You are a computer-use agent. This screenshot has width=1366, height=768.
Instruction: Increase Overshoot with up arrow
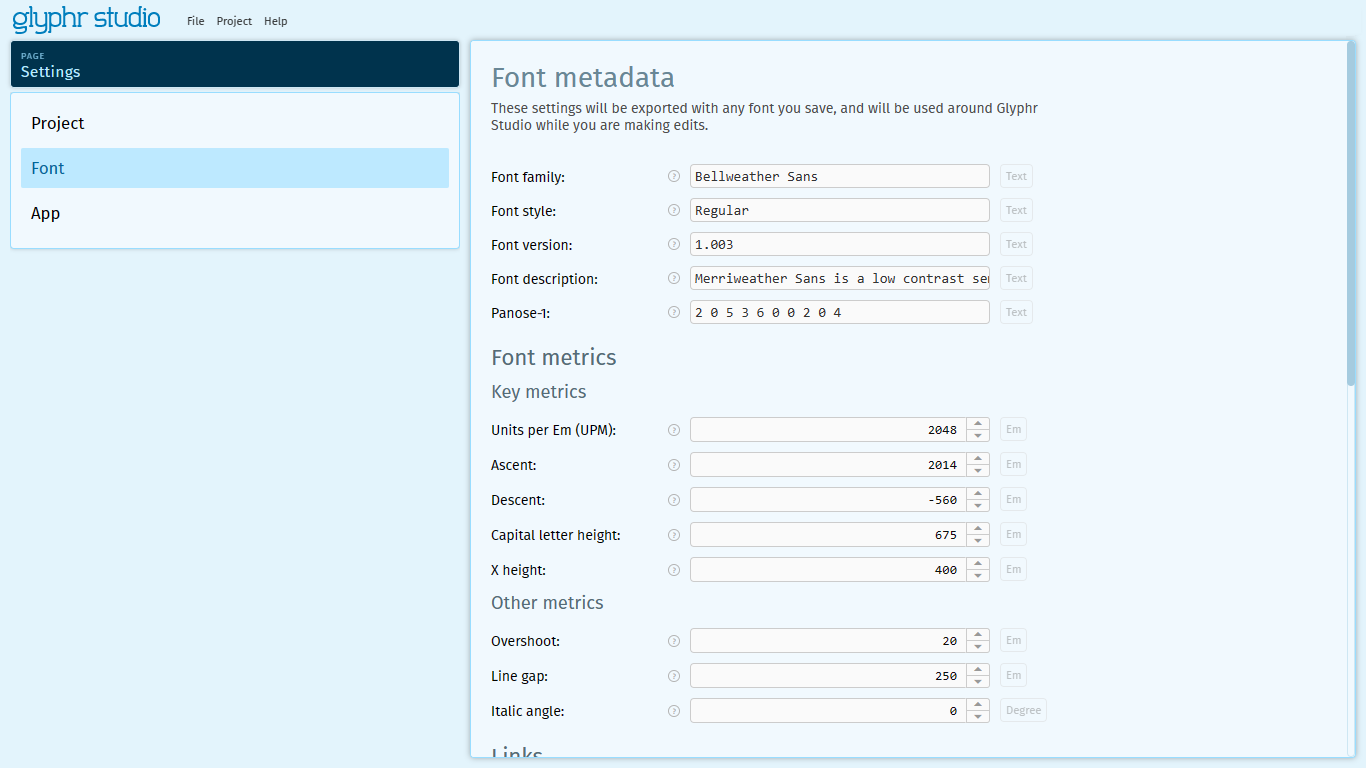pos(978,635)
